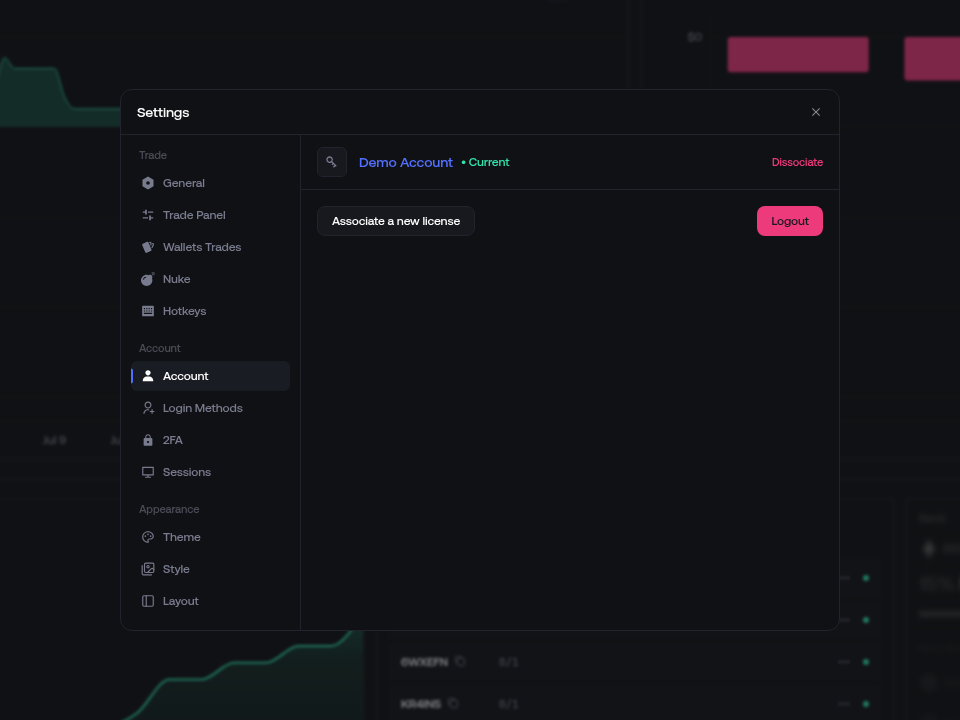Click the Hotkeys keyboard icon
The width and height of the screenshot is (960, 720).
[148, 311]
